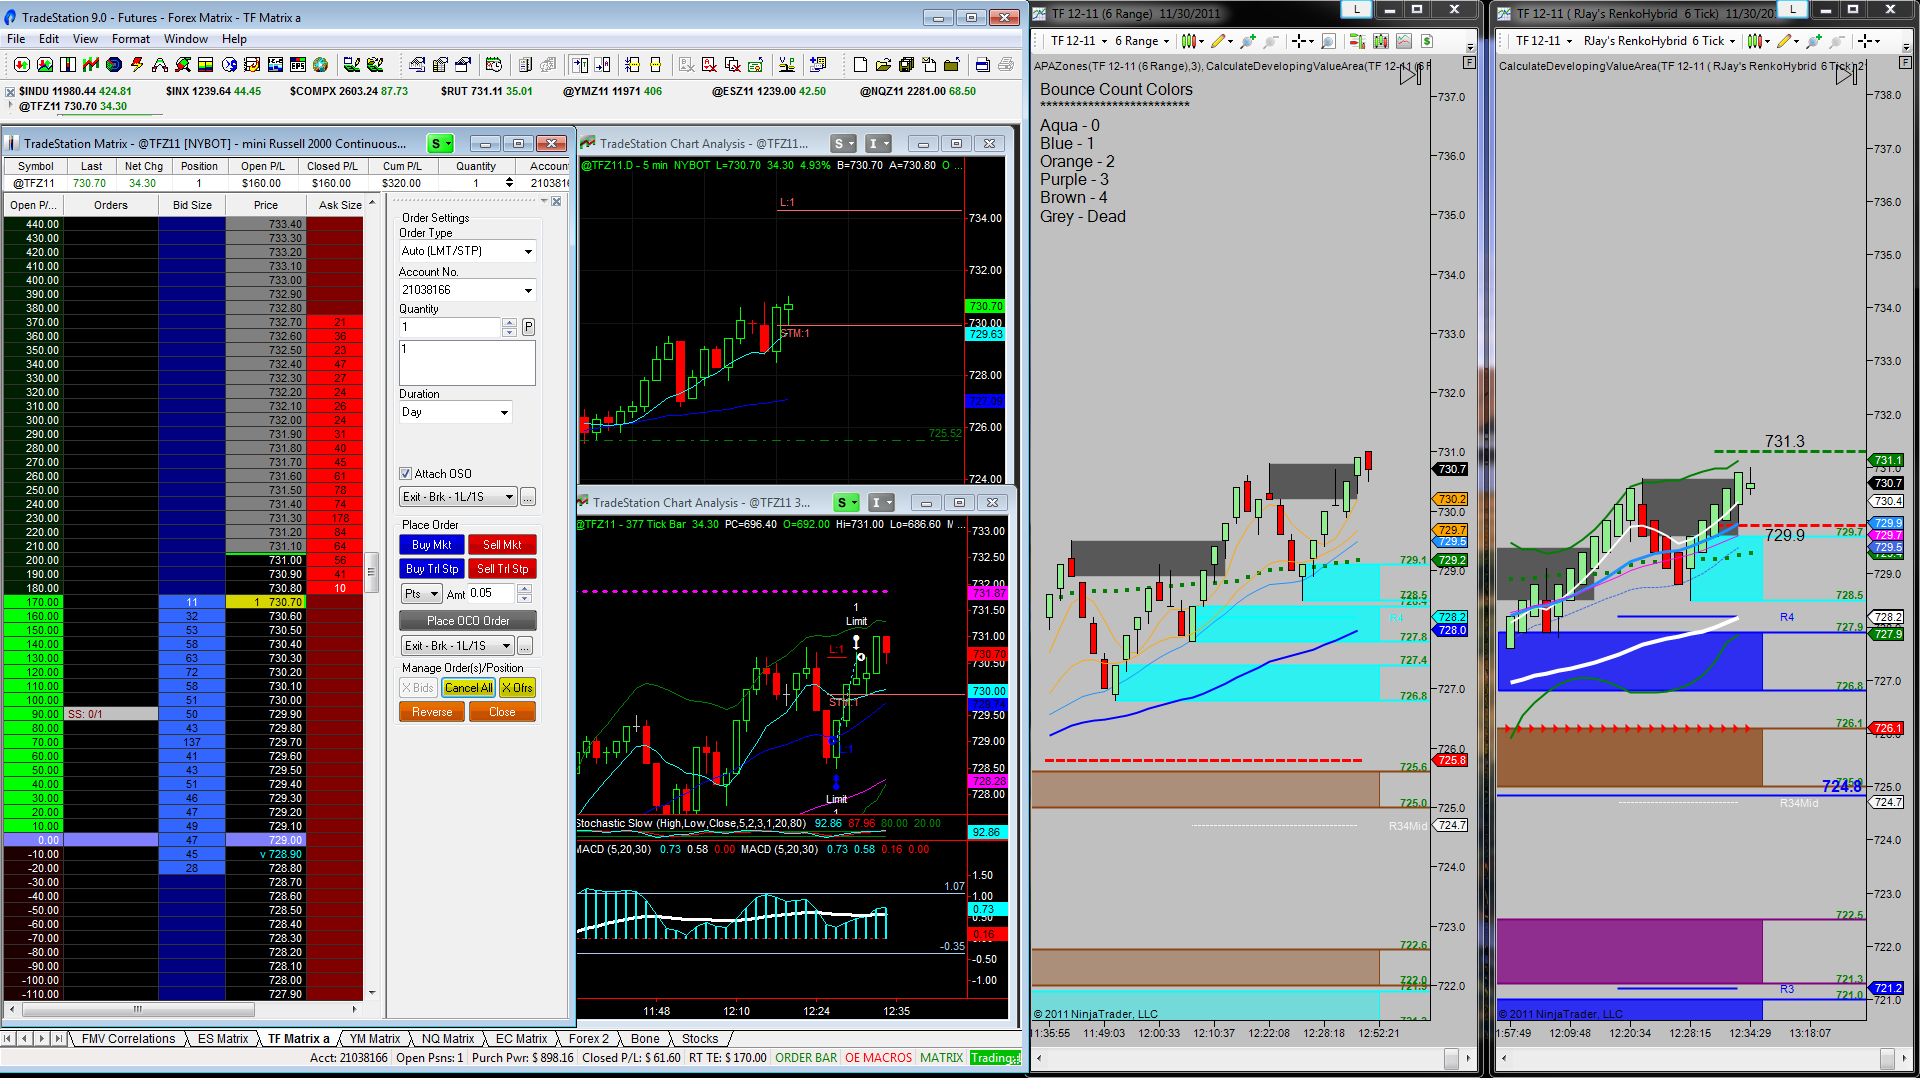The image size is (1920, 1078).
Task: Click 6 Range chart horizontal scrollbar thumb
Action: tap(1452, 1058)
